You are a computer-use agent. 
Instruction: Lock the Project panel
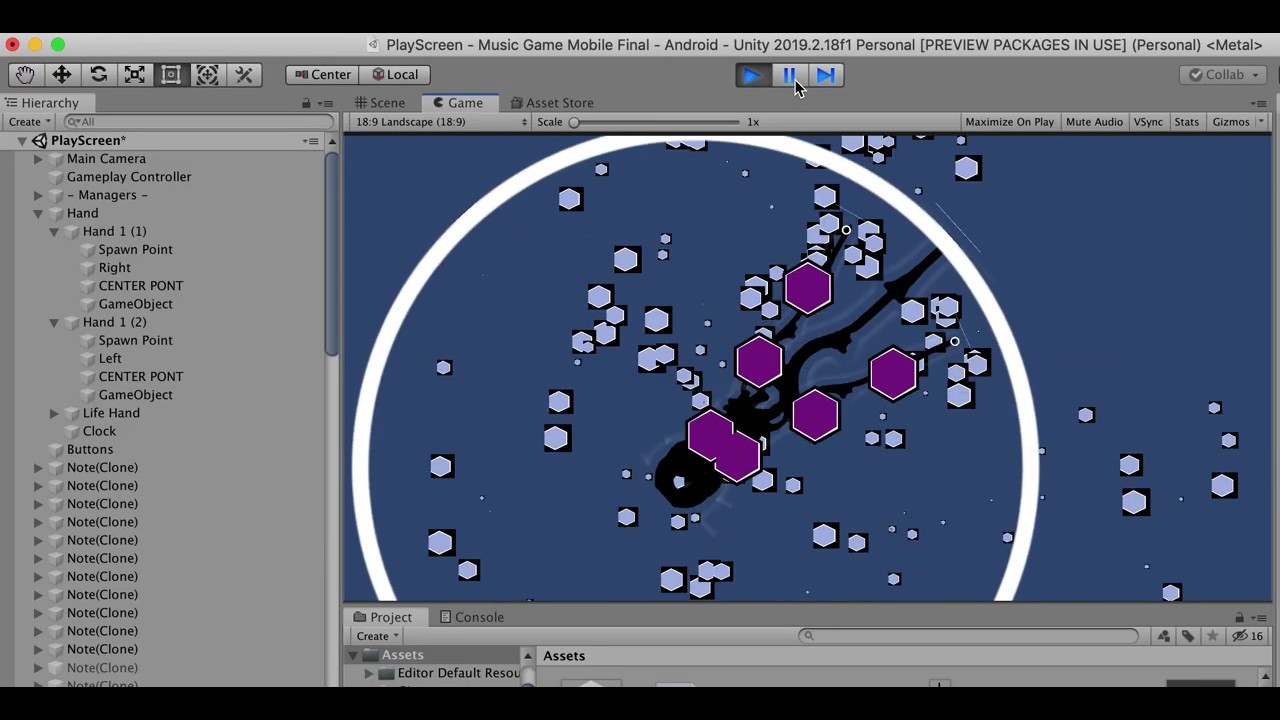pos(1239,617)
